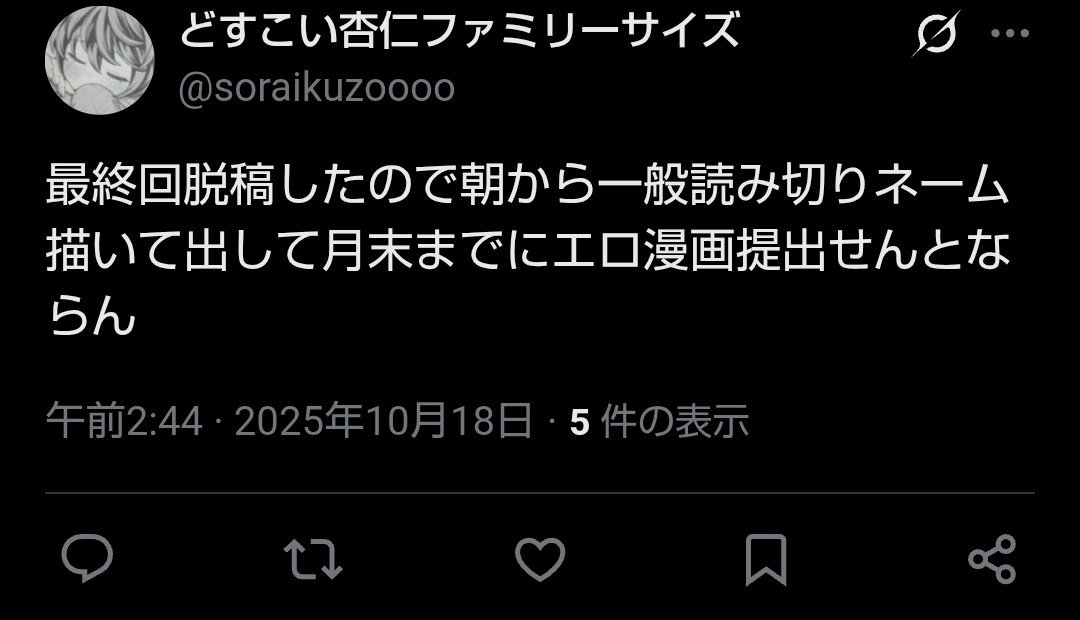The height and width of the screenshot is (620, 1080).
Task: Click the bold number 5 in views
Action: coord(580,422)
